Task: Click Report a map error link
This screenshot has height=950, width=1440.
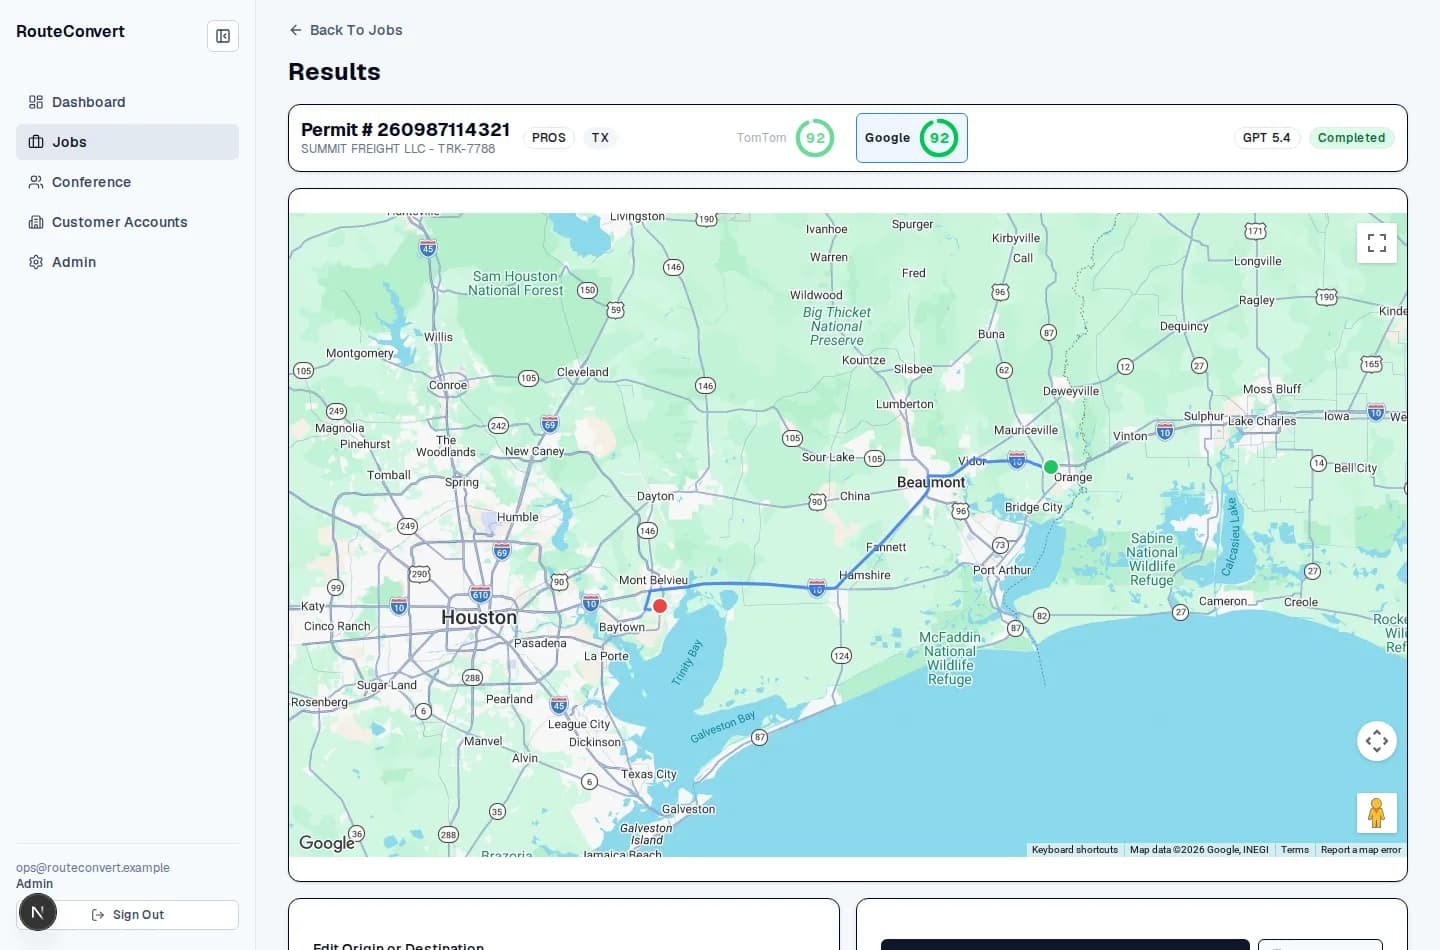Action: tap(1361, 850)
